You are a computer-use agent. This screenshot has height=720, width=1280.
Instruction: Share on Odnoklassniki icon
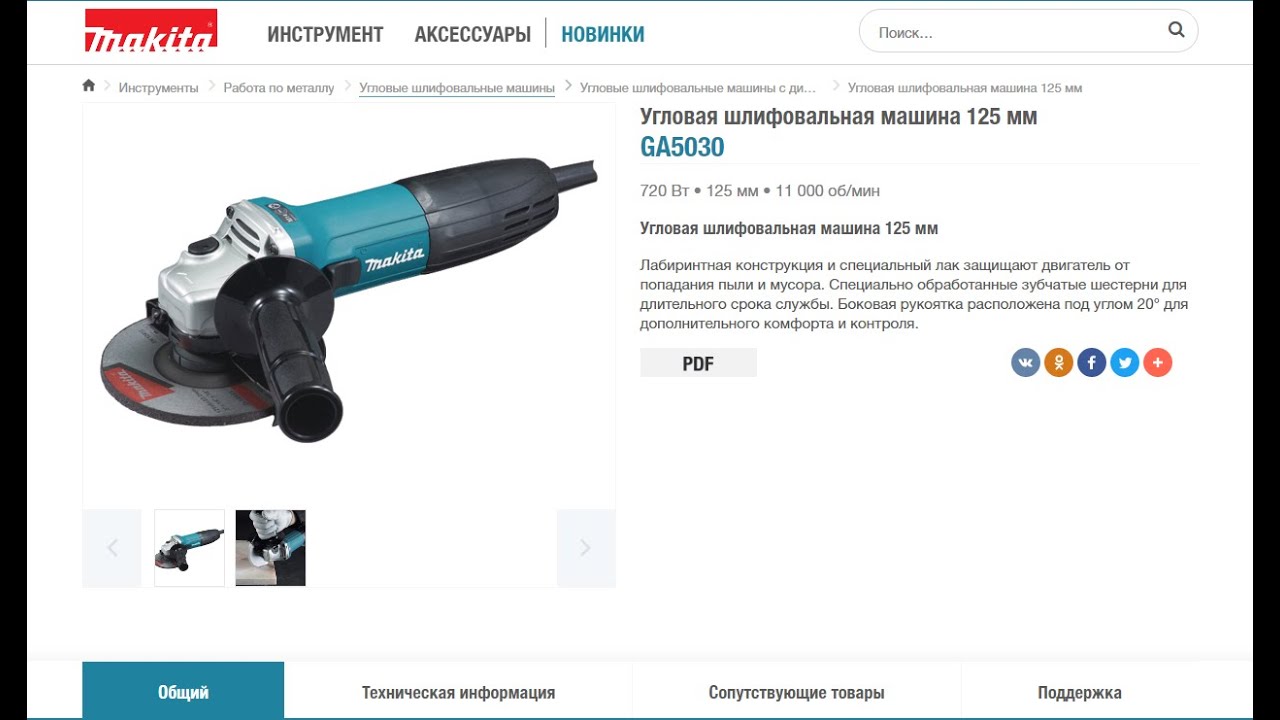tap(1059, 362)
